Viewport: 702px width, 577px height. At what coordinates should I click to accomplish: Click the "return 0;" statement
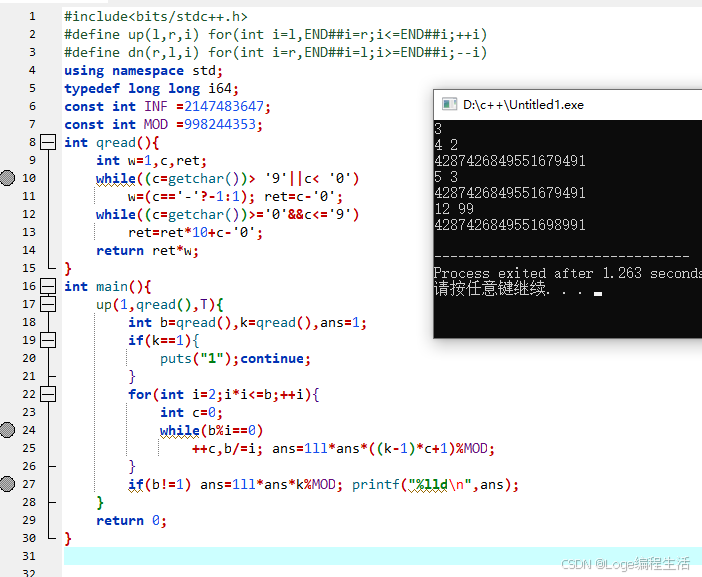131,521
